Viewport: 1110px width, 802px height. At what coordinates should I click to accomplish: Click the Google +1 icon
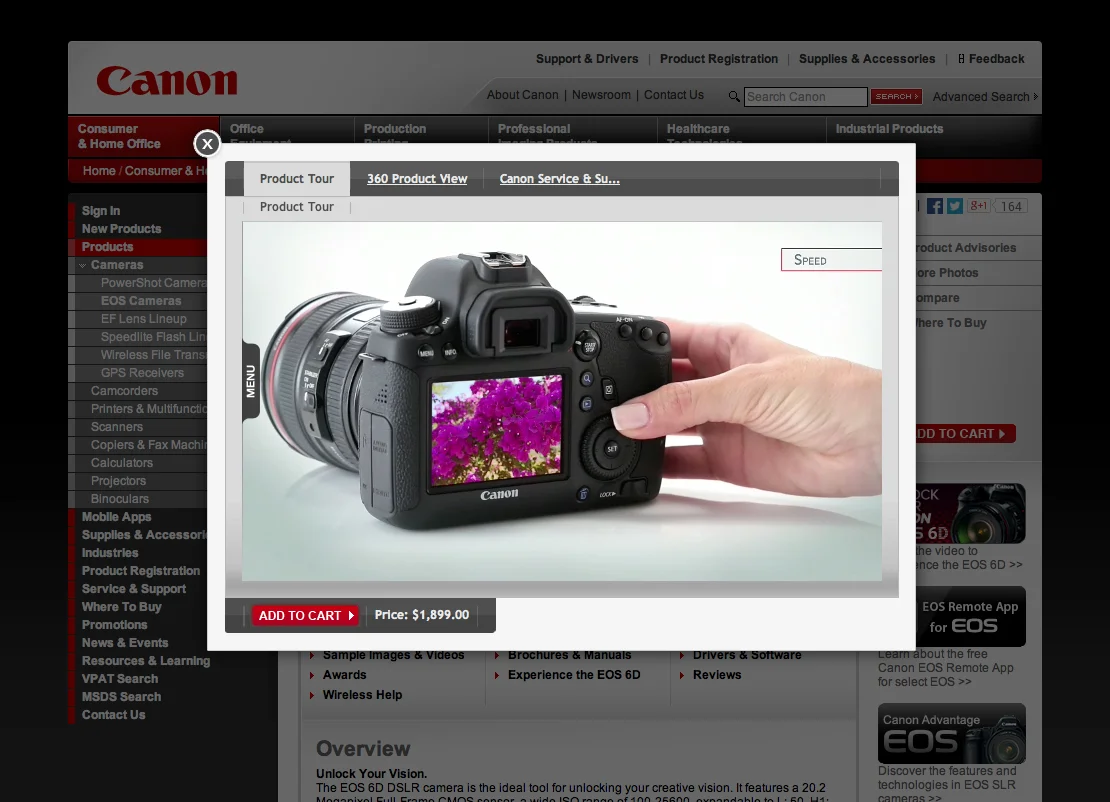point(978,206)
